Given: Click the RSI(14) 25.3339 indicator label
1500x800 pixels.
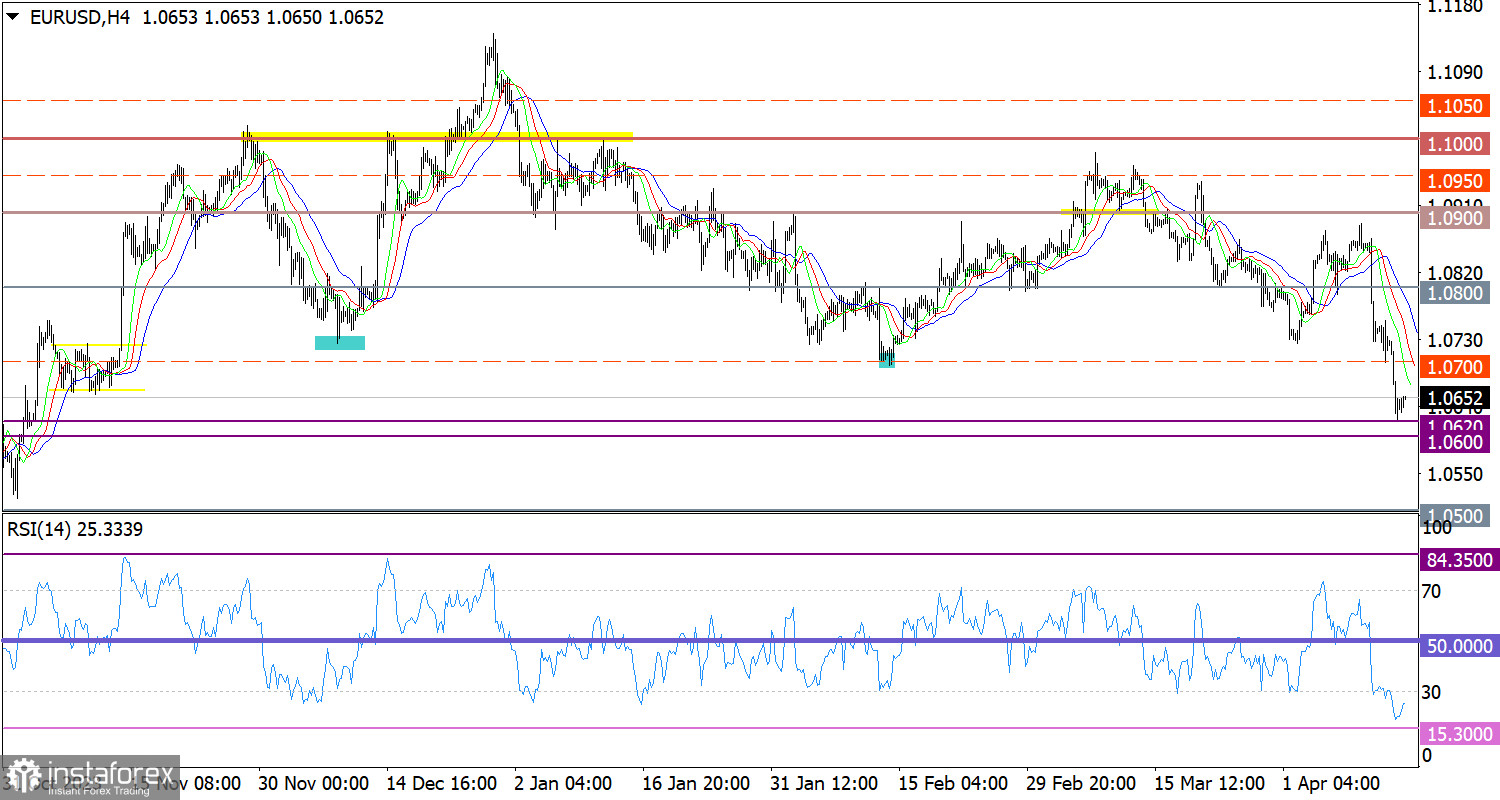Looking at the screenshot, I should [75, 530].
